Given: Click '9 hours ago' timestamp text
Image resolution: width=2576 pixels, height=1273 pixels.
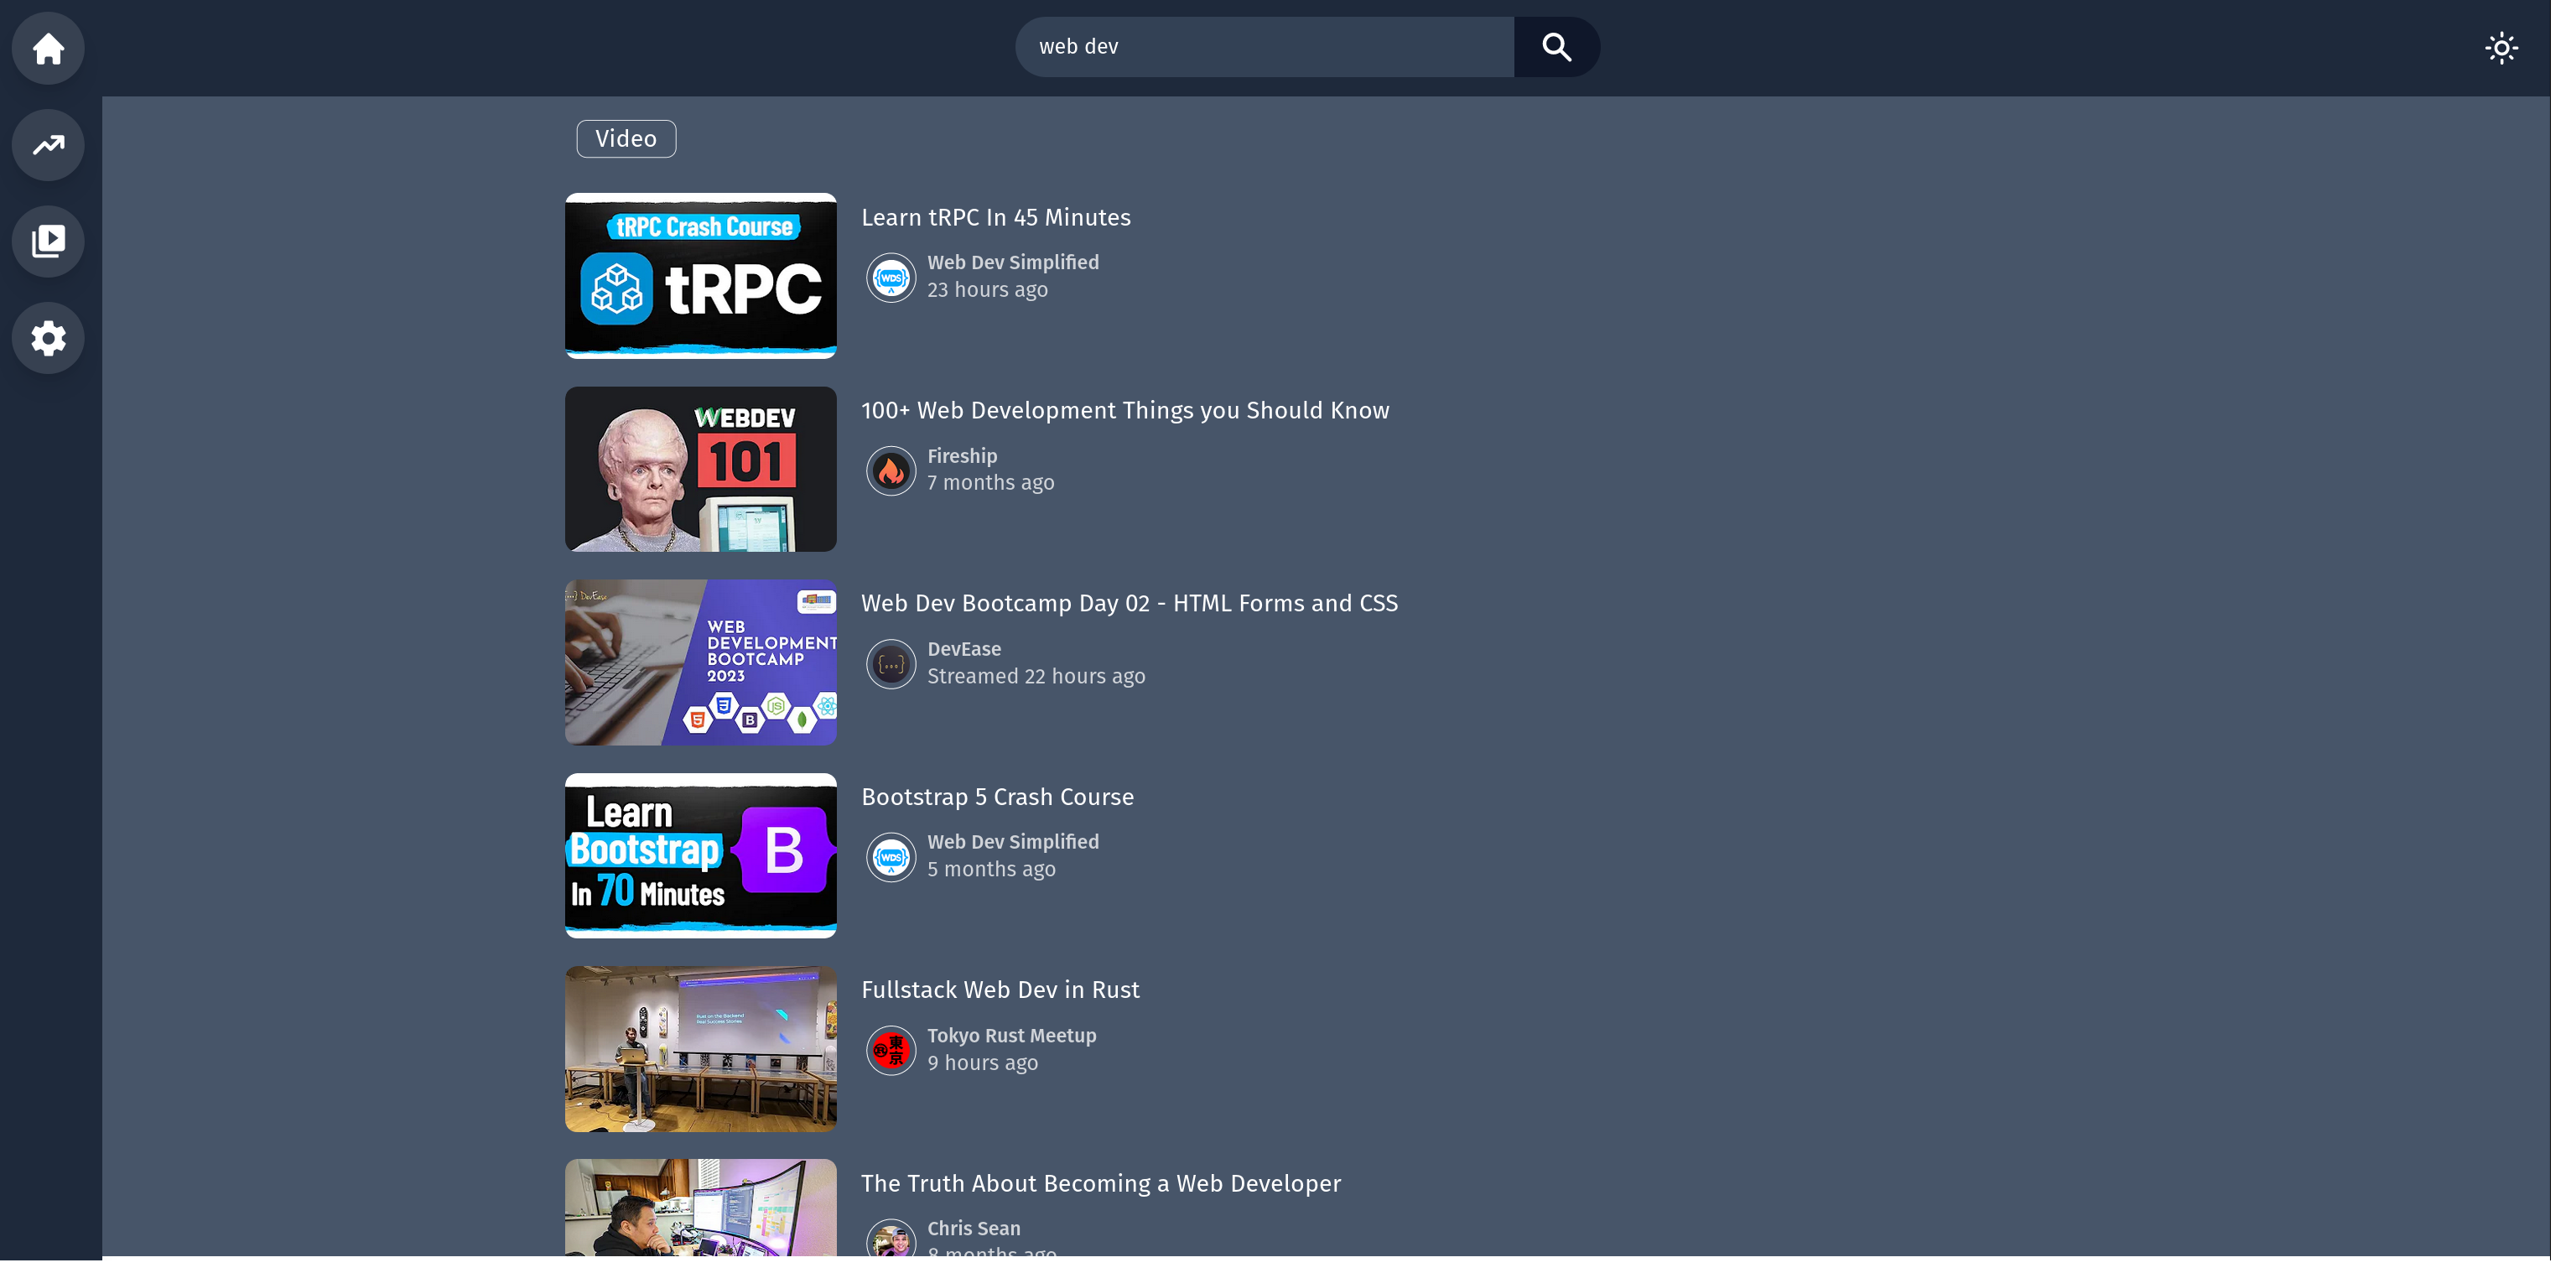Looking at the screenshot, I should pyautogui.click(x=992, y=1072).
